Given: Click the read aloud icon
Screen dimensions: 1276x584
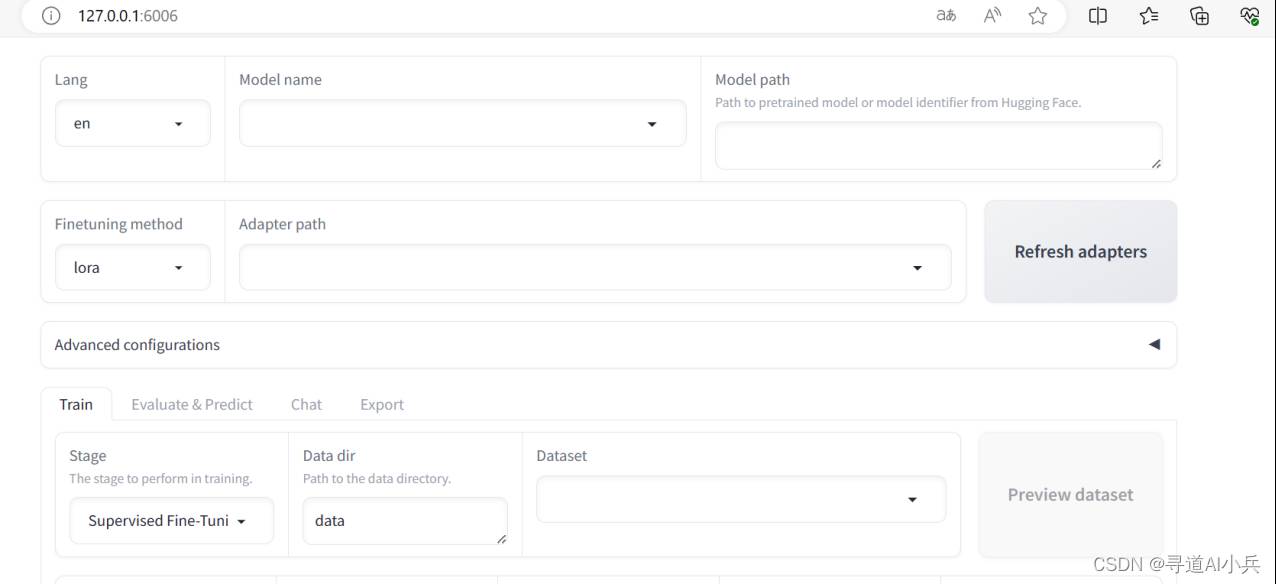Looking at the screenshot, I should 992,15.
